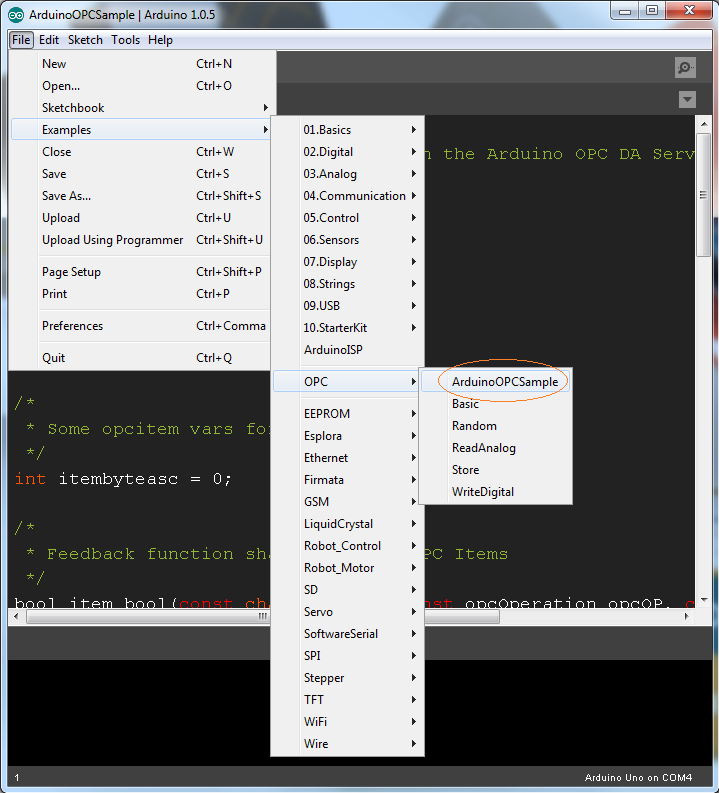Expand the 10.StarterKit examples submenu
Image resolution: width=719 pixels, height=793 pixels.
[x=347, y=328]
